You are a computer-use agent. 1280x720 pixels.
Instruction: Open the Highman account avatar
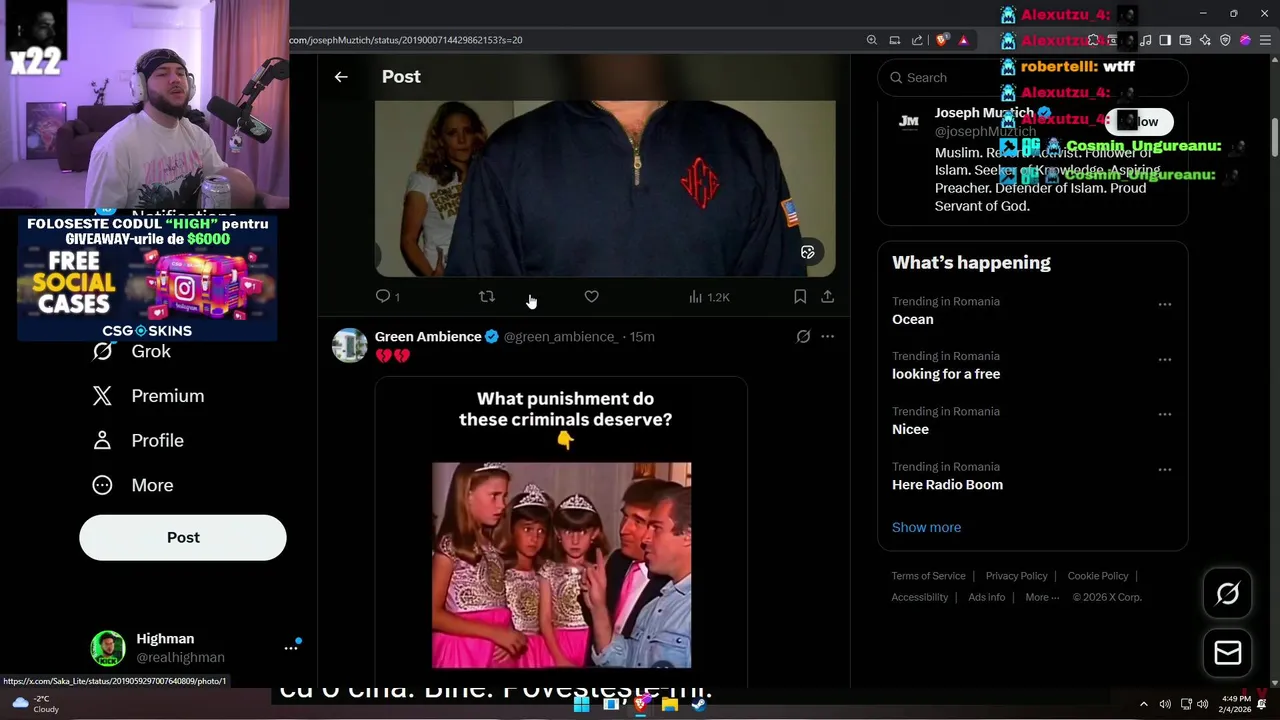pos(108,648)
